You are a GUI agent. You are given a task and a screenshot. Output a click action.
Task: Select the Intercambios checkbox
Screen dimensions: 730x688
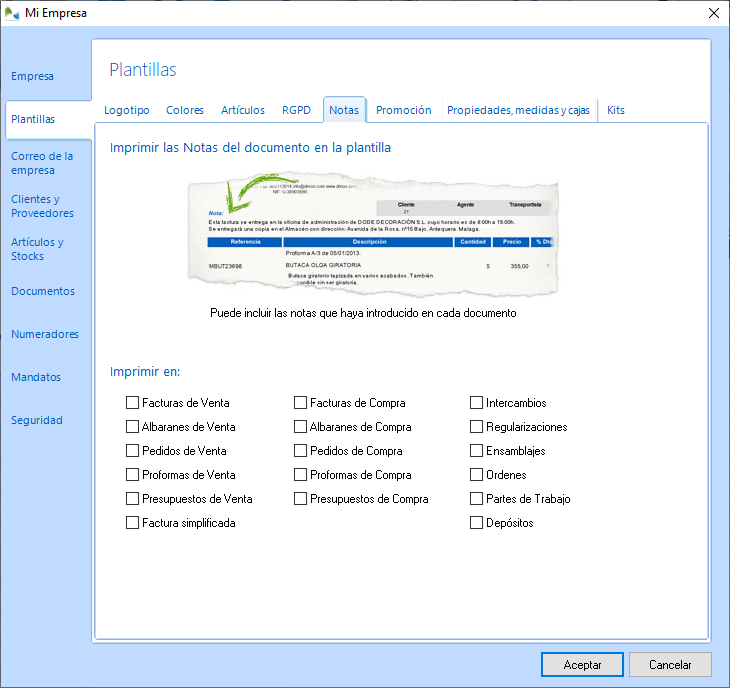coord(477,403)
